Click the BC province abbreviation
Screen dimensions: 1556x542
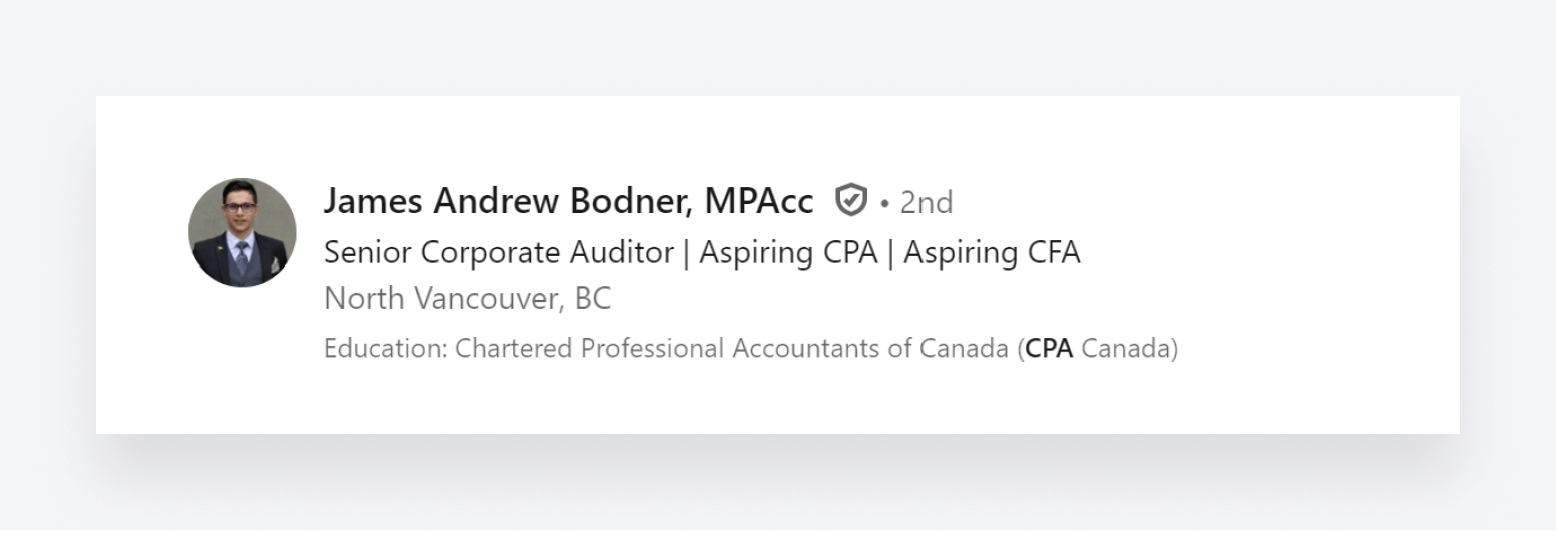tap(592, 299)
